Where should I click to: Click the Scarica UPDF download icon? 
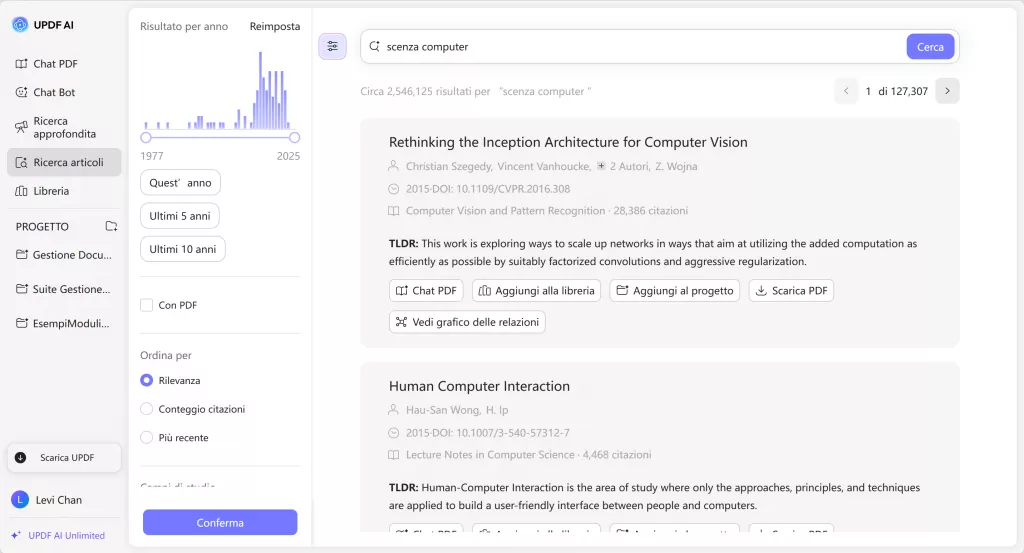[x=21, y=458]
